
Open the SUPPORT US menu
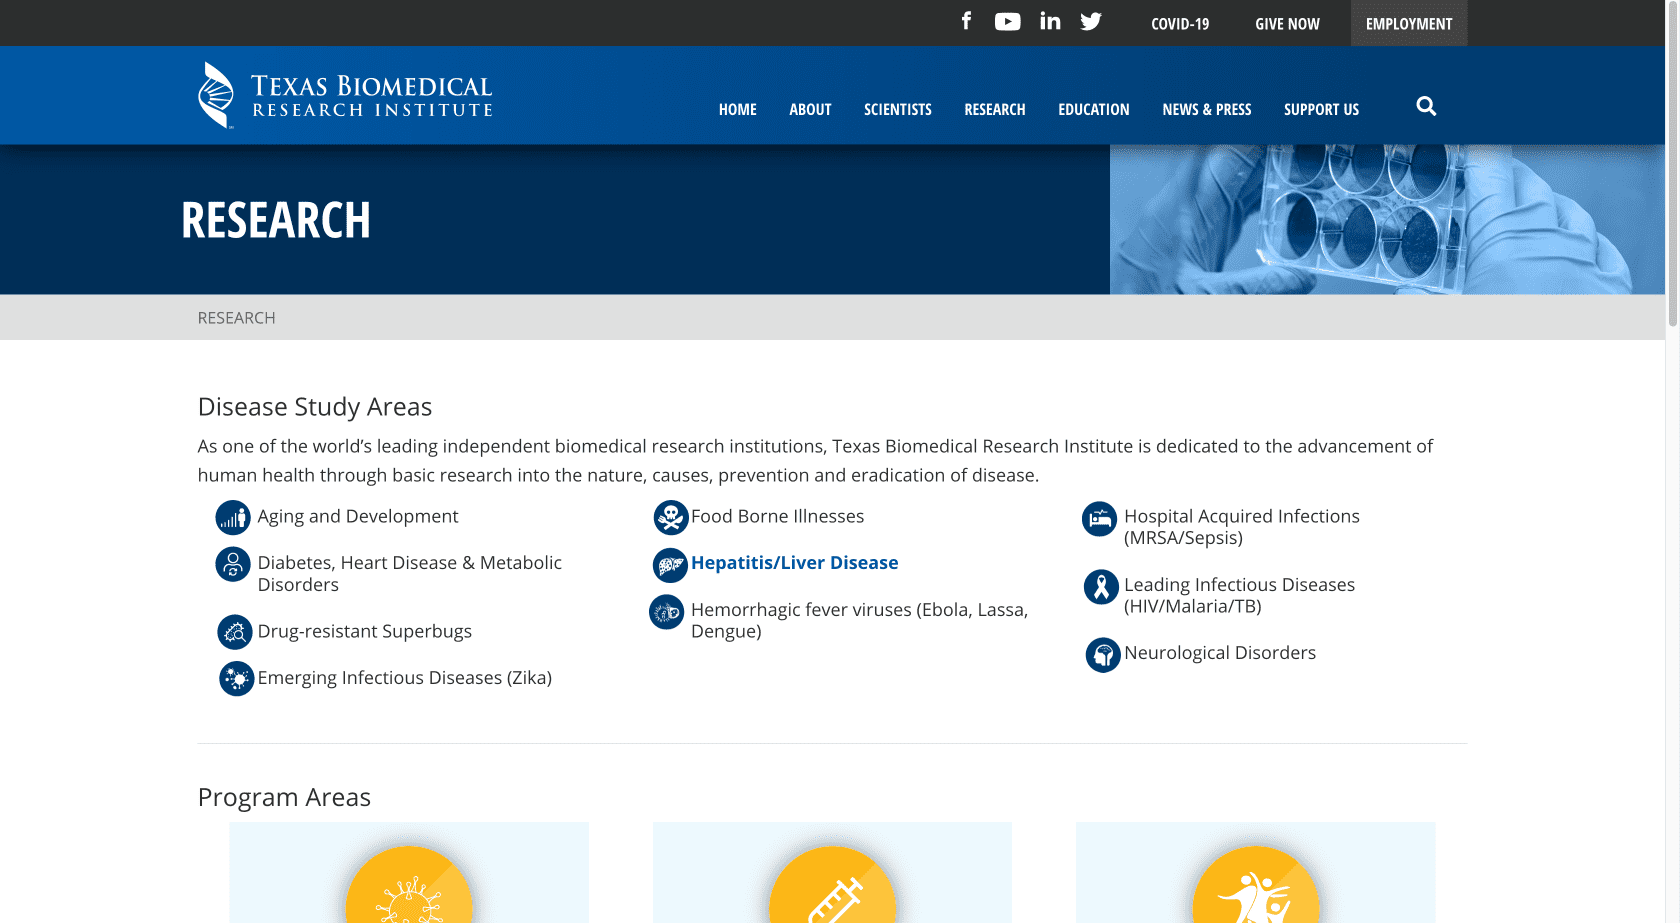coord(1322,109)
